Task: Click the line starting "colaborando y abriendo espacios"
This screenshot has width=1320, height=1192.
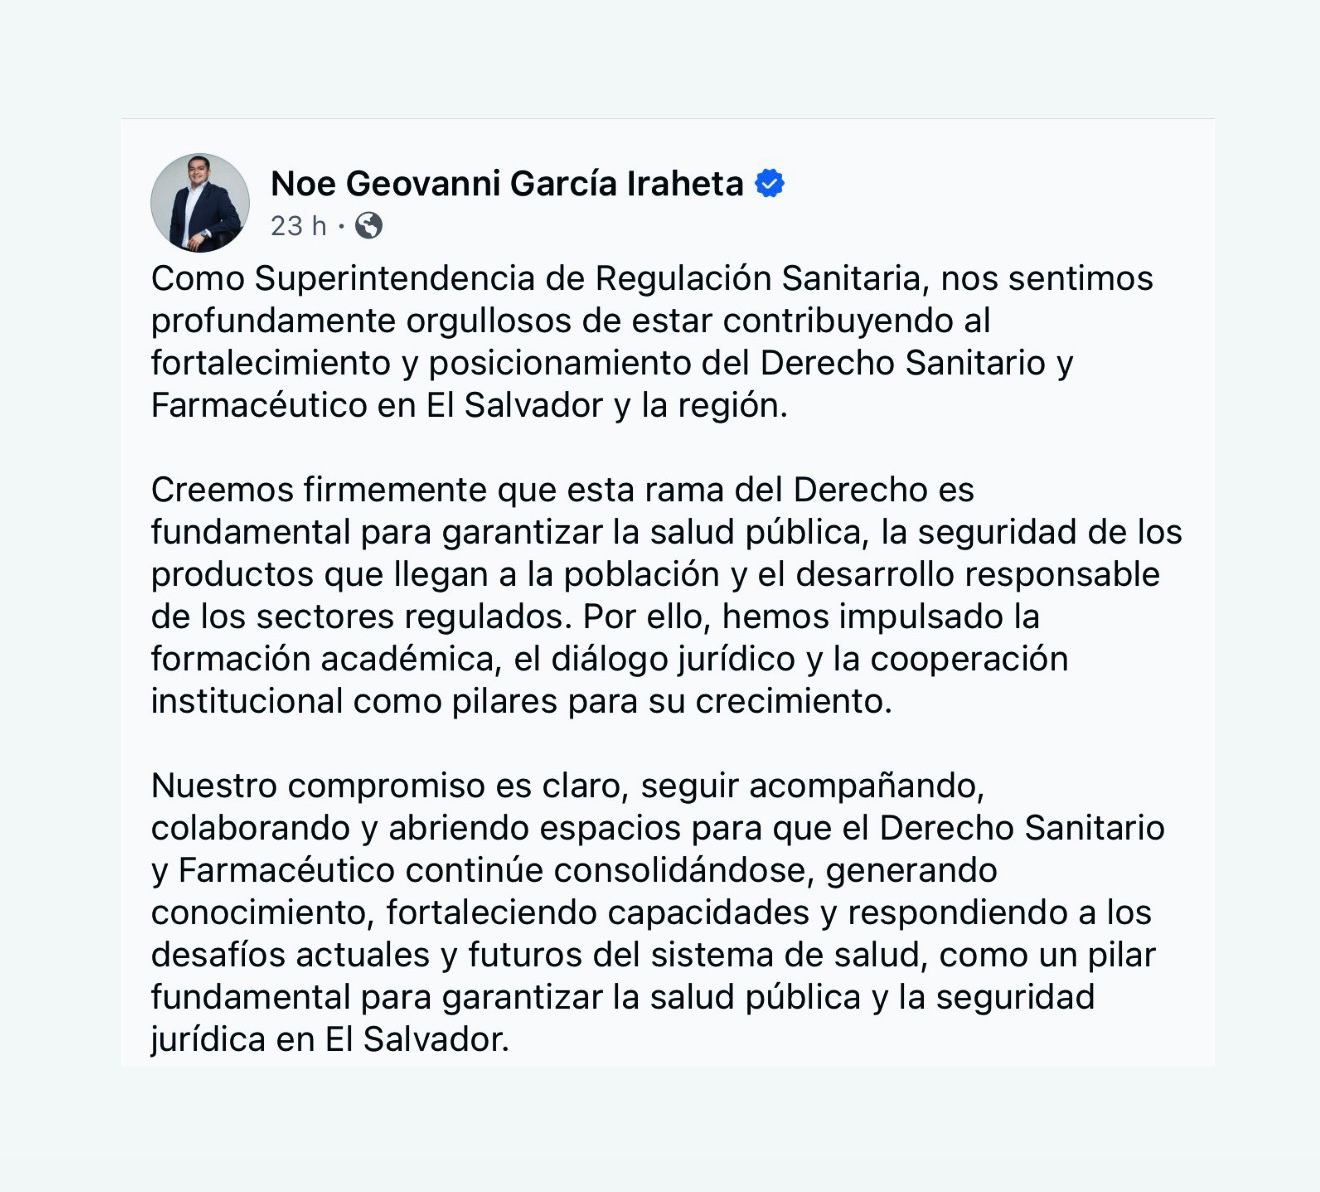Action: click(x=657, y=828)
